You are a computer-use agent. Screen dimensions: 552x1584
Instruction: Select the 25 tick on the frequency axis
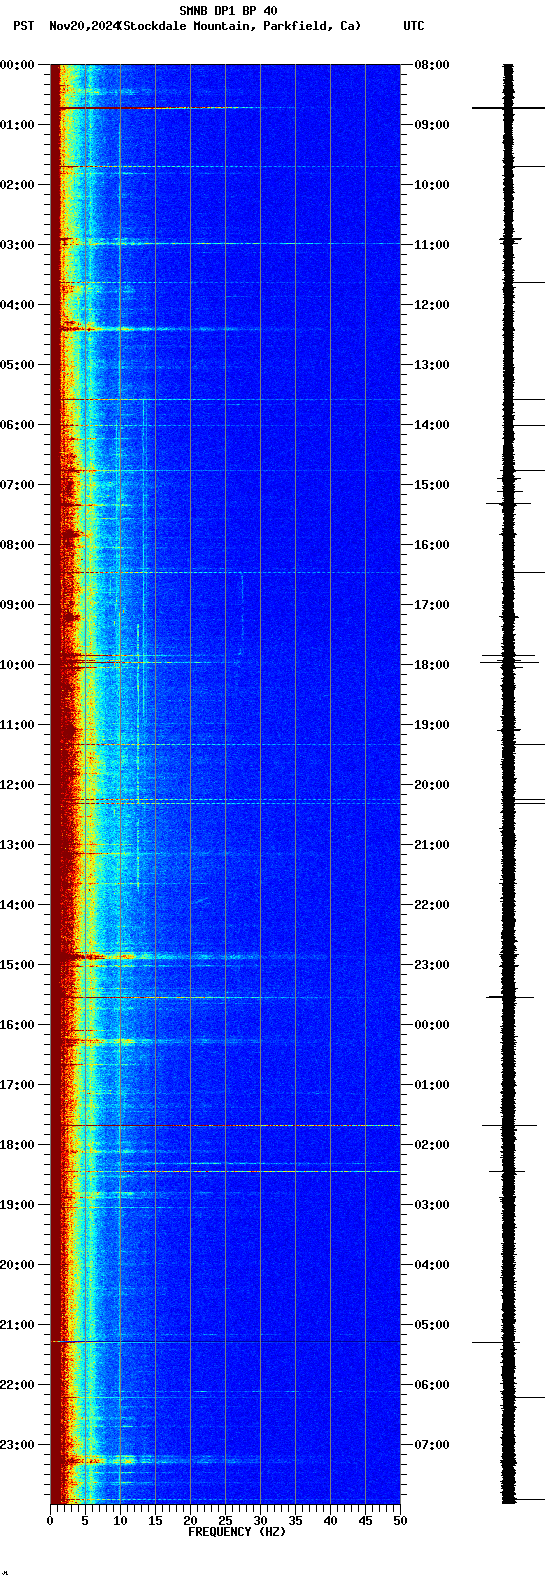click(225, 1521)
